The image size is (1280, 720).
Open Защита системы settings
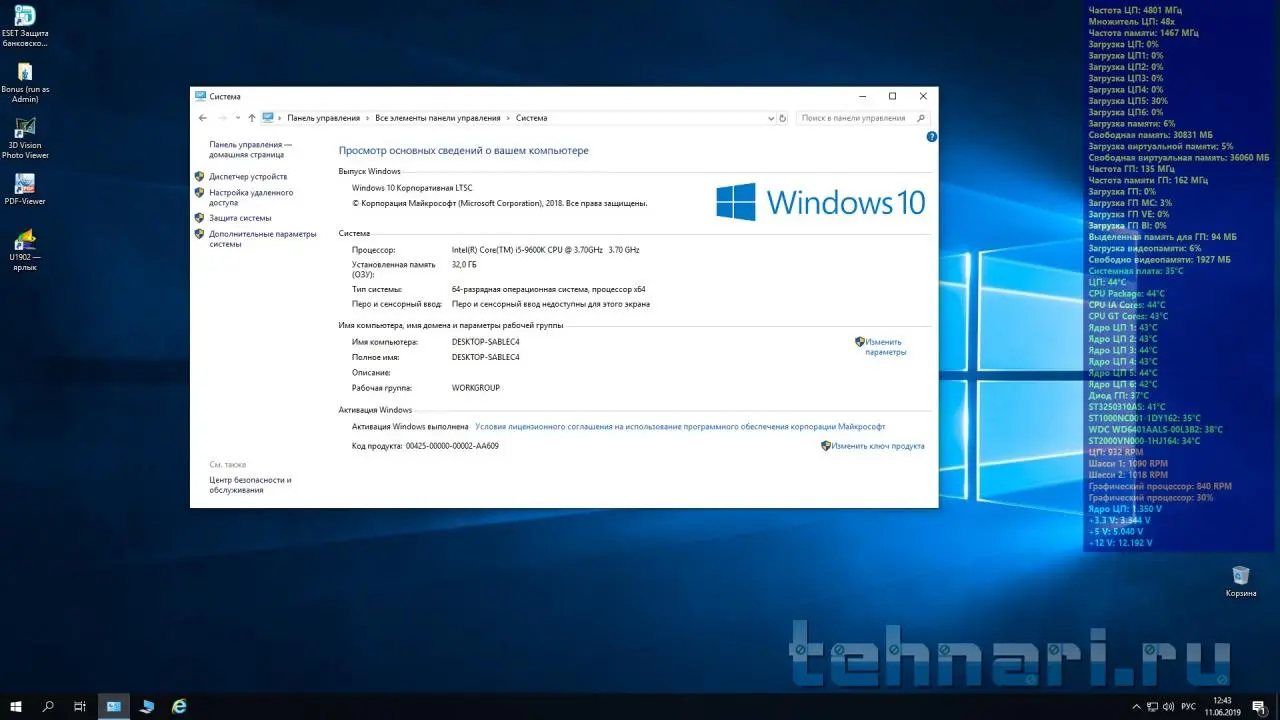pos(240,218)
